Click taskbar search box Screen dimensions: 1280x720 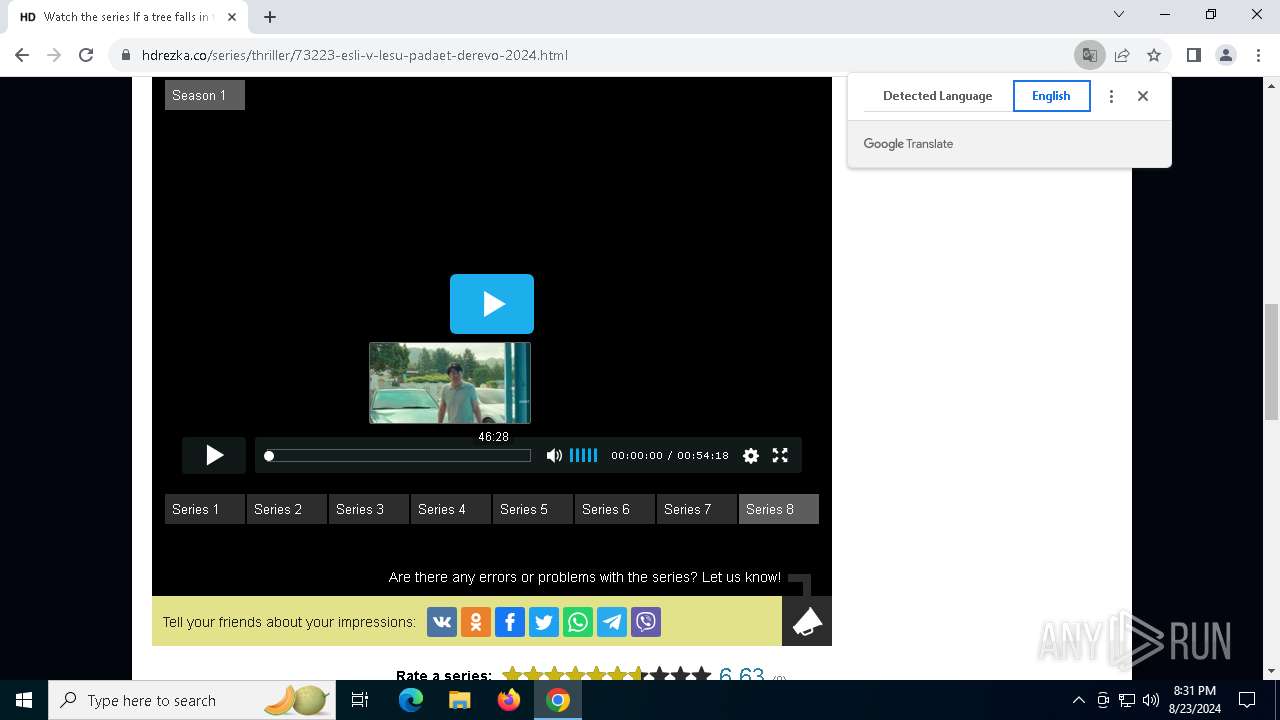click(x=193, y=700)
